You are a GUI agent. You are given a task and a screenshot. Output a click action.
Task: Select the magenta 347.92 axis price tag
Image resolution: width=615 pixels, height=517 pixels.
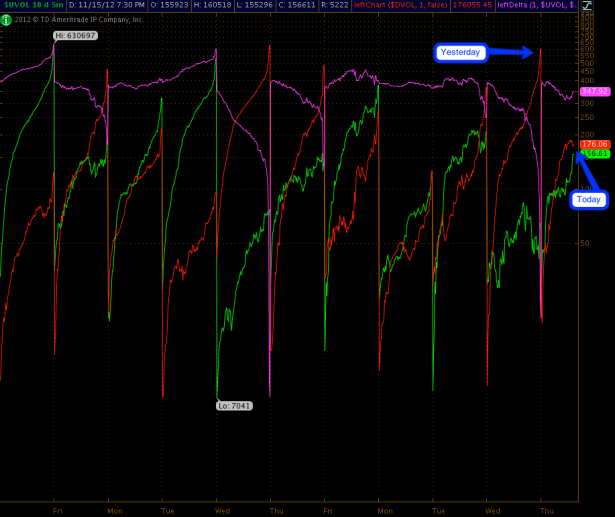(595, 91)
